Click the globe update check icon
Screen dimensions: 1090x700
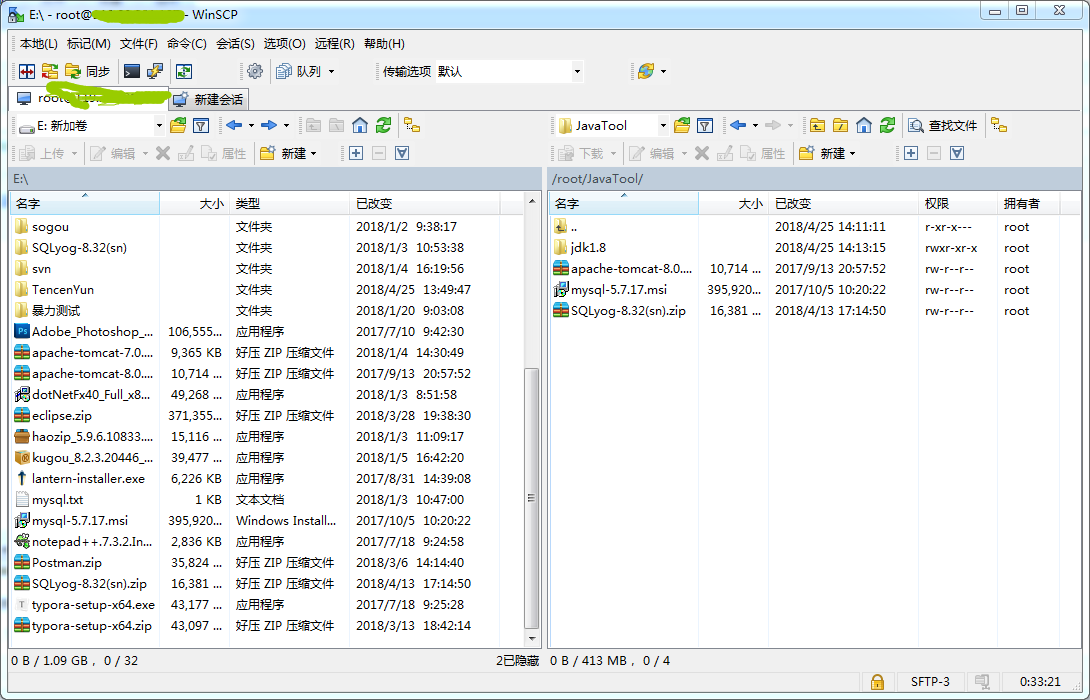(x=646, y=71)
